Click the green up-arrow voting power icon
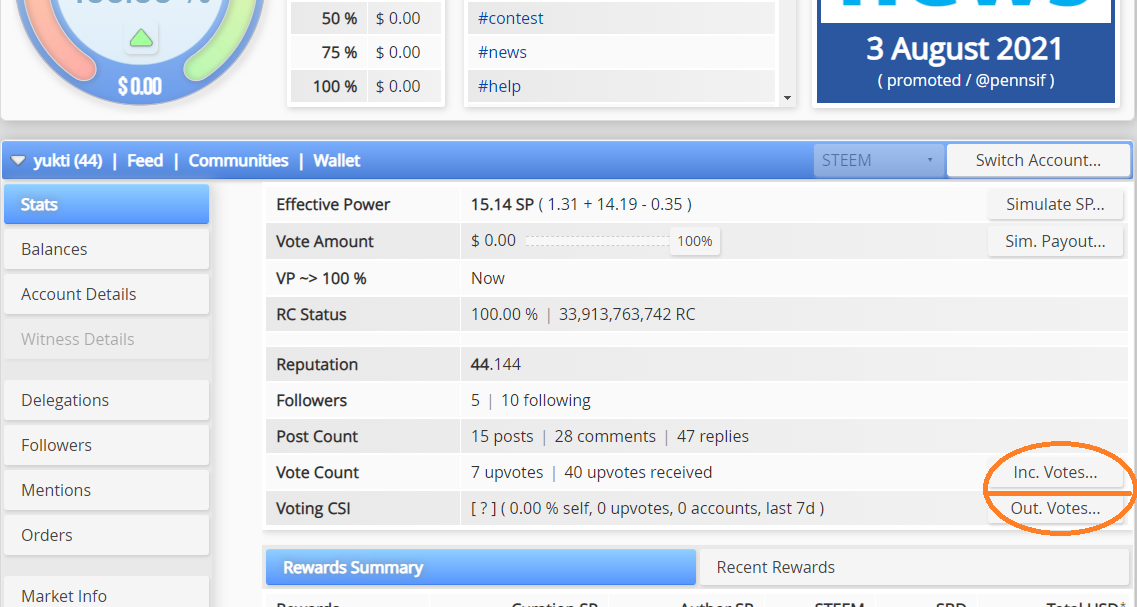 pyautogui.click(x=141, y=38)
